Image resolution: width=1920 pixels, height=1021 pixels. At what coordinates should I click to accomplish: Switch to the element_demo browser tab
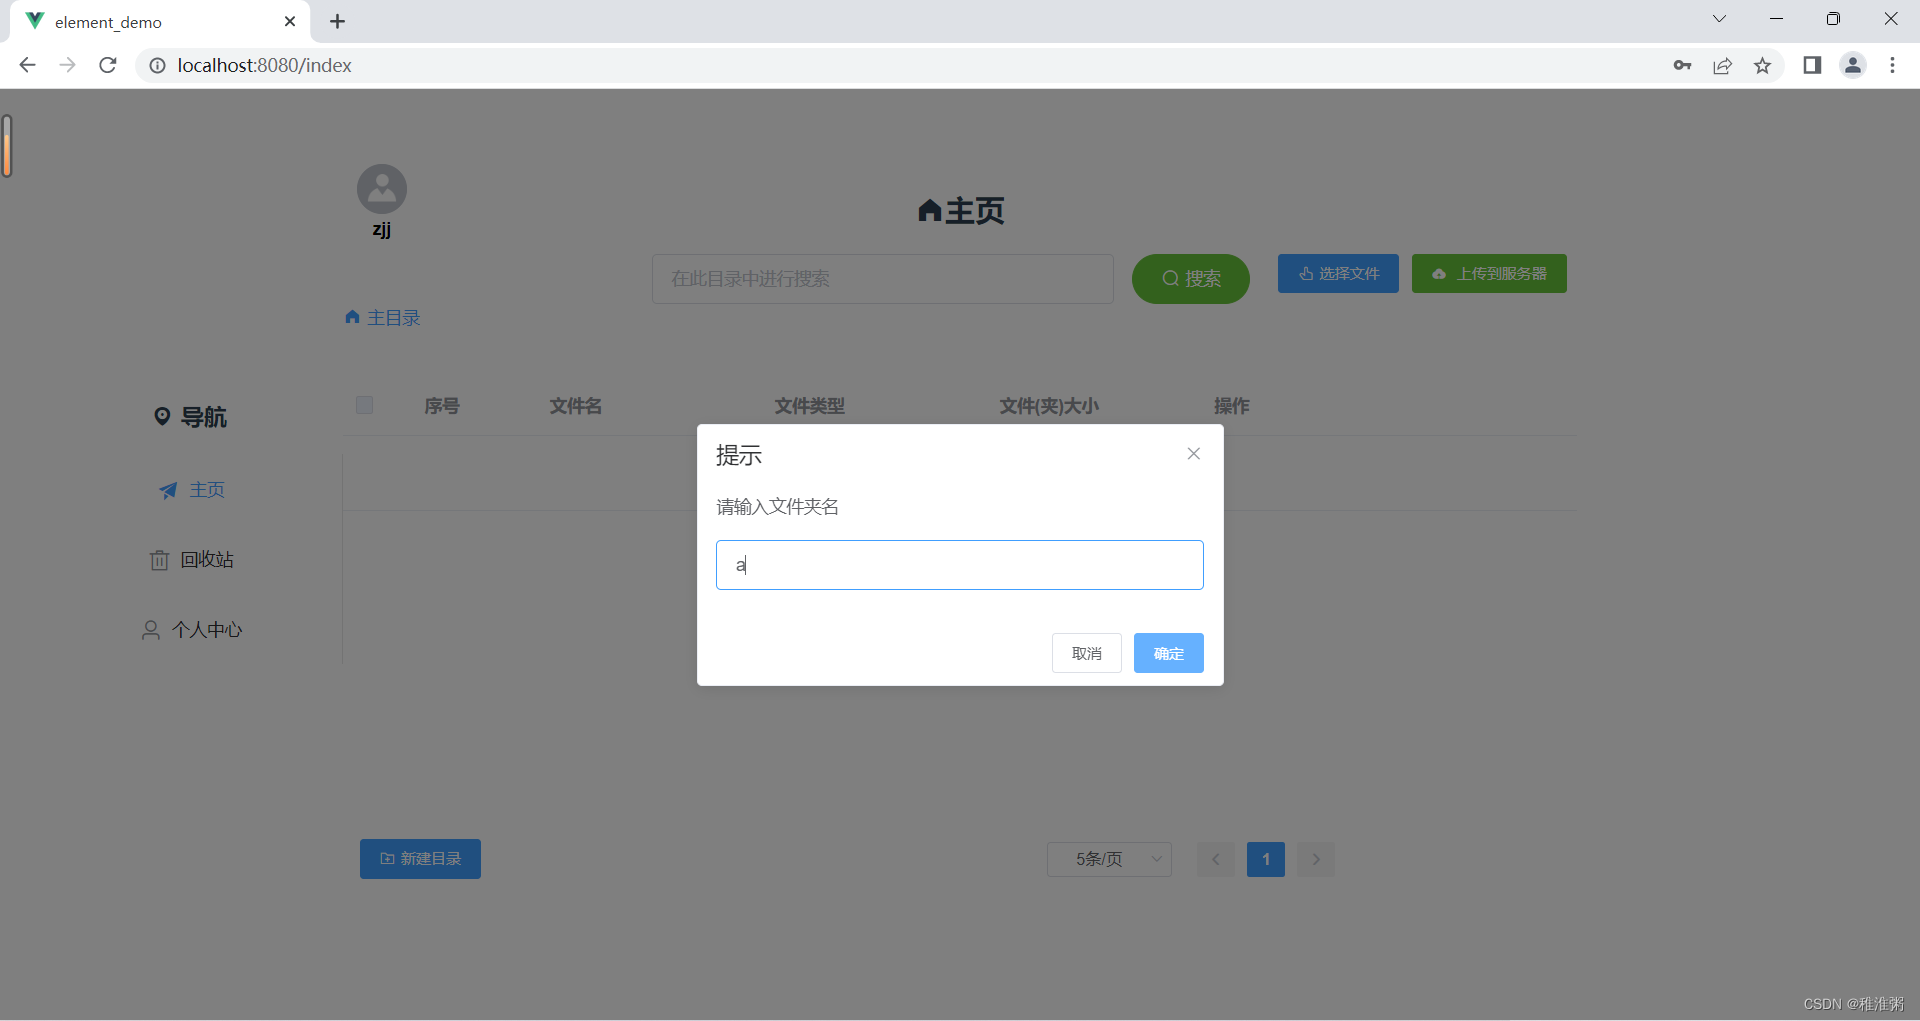click(x=110, y=21)
